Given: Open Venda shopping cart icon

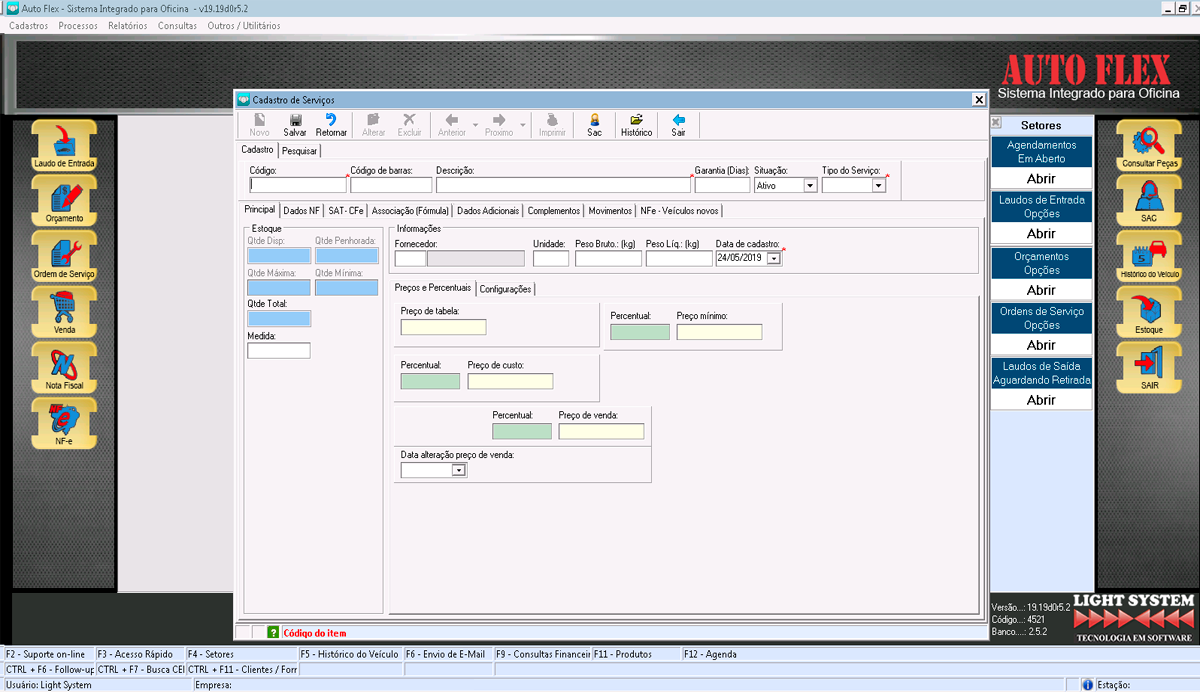Looking at the screenshot, I should (x=64, y=312).
